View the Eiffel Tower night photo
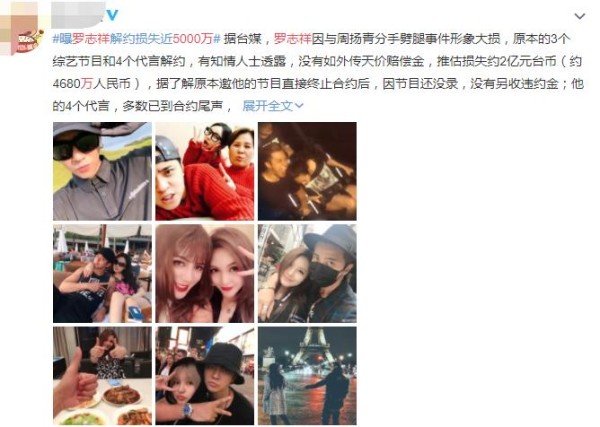This screenshot has width=600, height=427. tap(307, 376)
